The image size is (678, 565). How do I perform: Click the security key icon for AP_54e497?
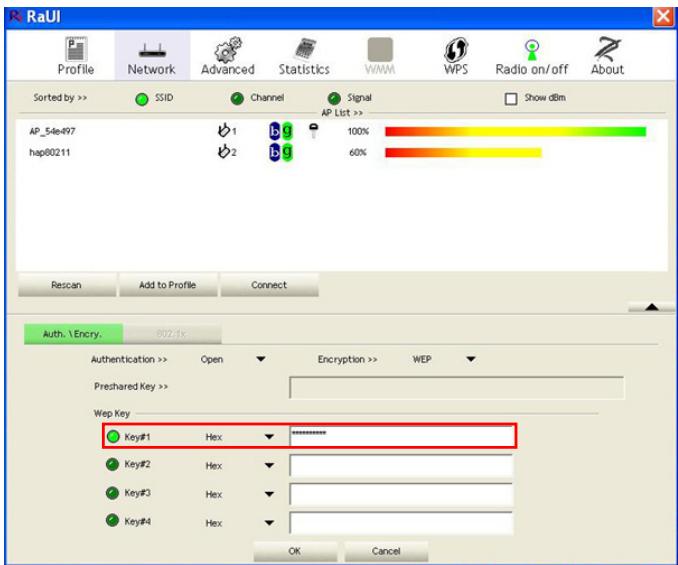click(313, 131)
